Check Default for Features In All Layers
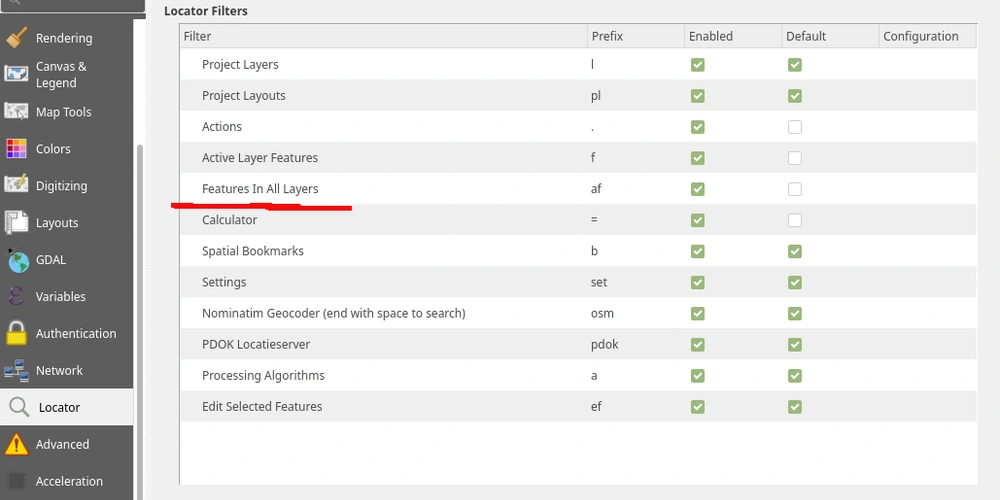Viewport: 1000px width, 500px height. (795, 189)
